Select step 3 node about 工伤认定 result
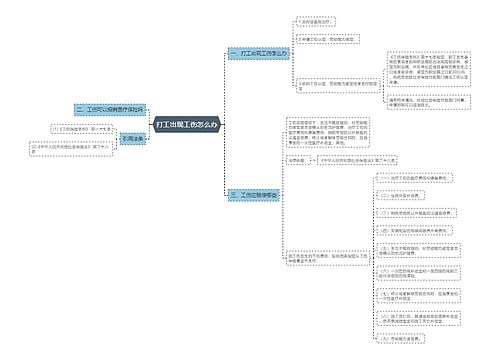 point(338,86)
